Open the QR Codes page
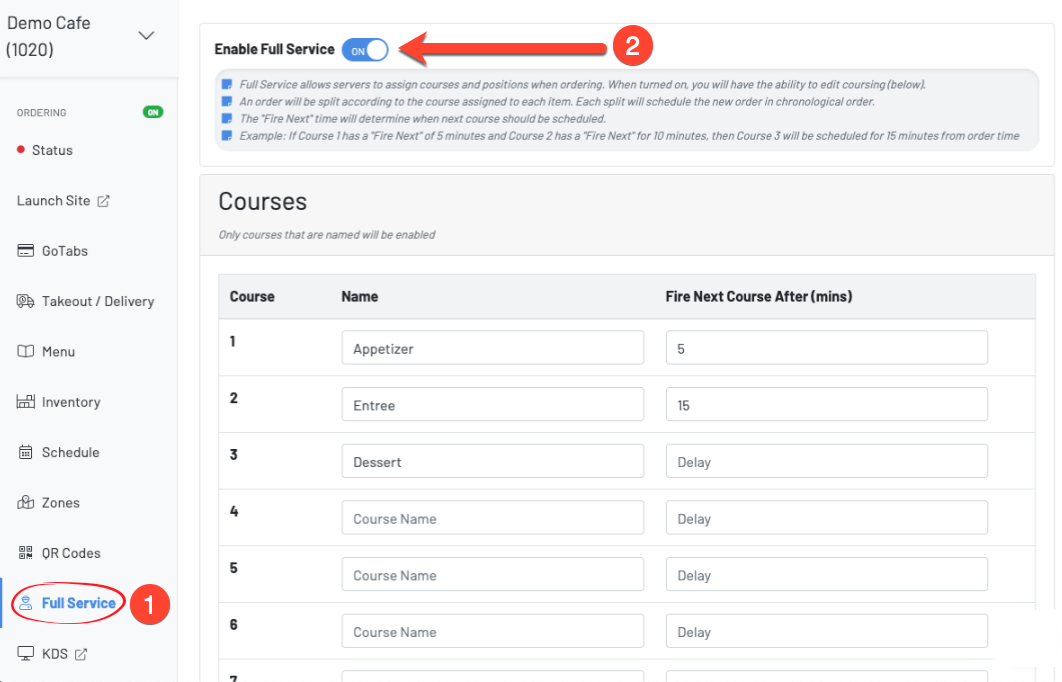 click(71, 553)
